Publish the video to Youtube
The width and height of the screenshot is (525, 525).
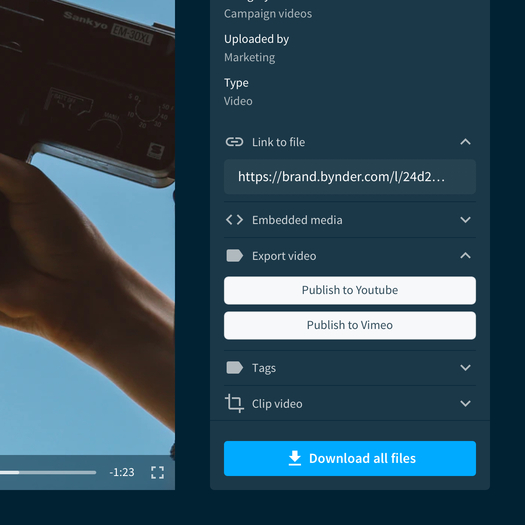[x=350, y=290]
